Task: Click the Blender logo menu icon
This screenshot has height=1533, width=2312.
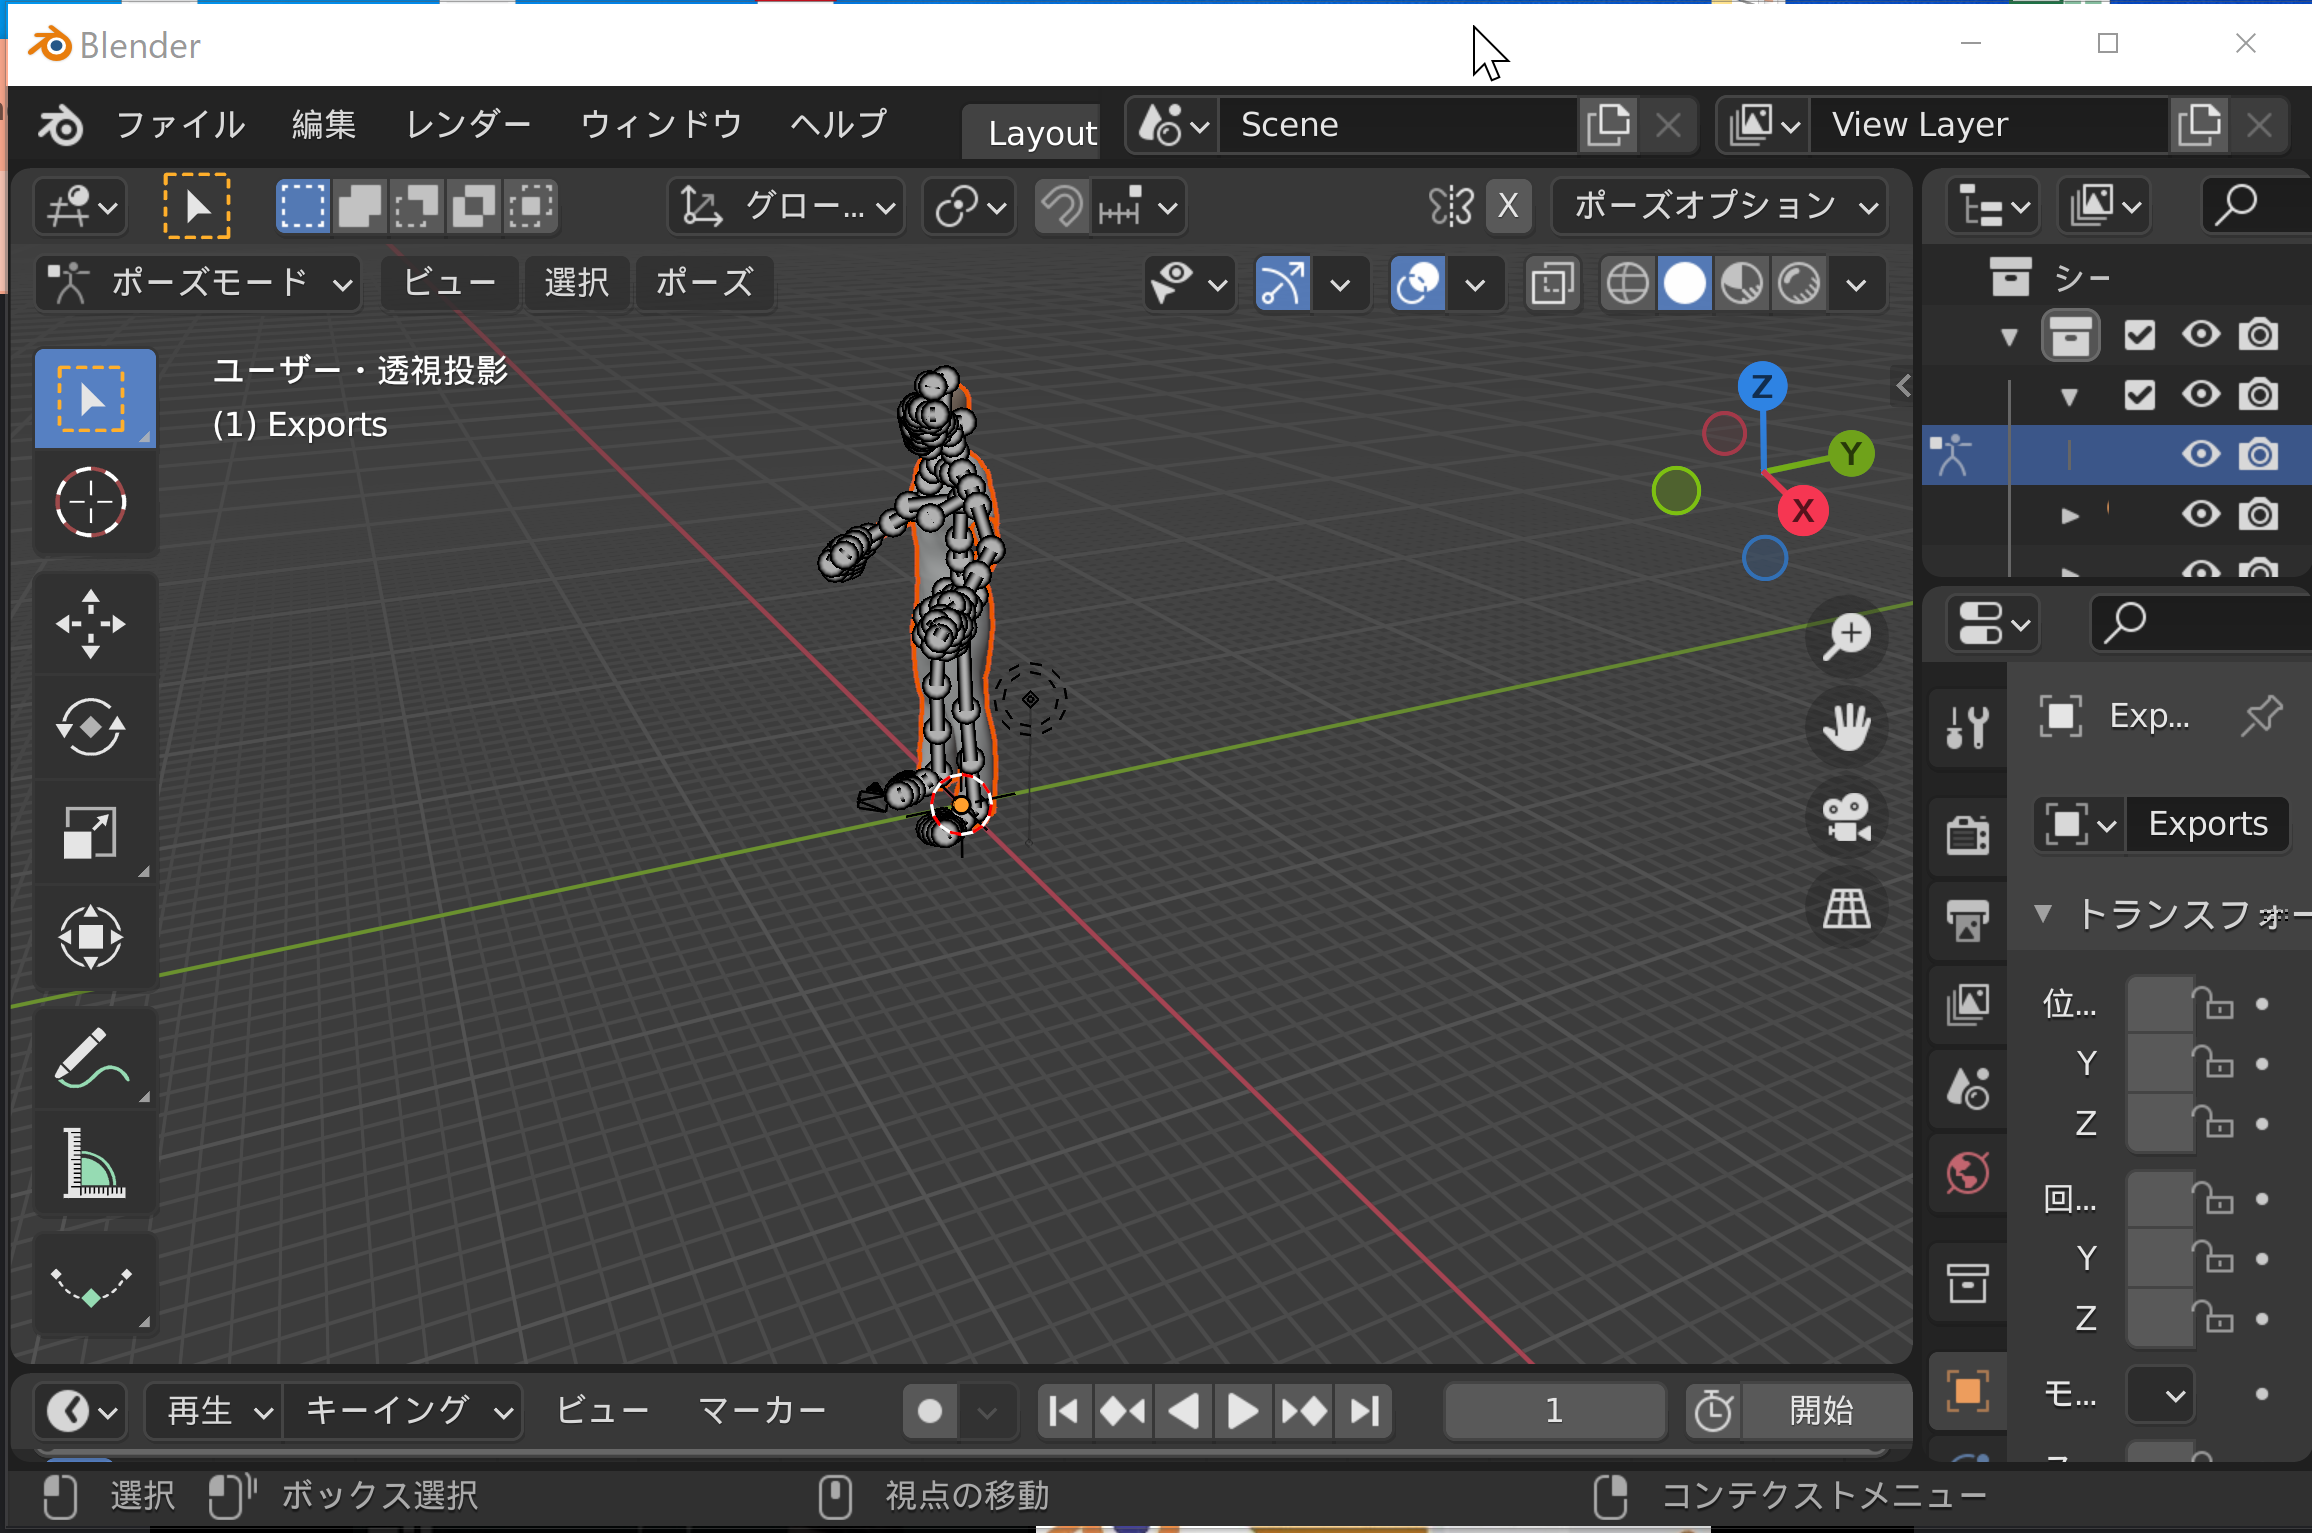Action: [x=61, y=126]
